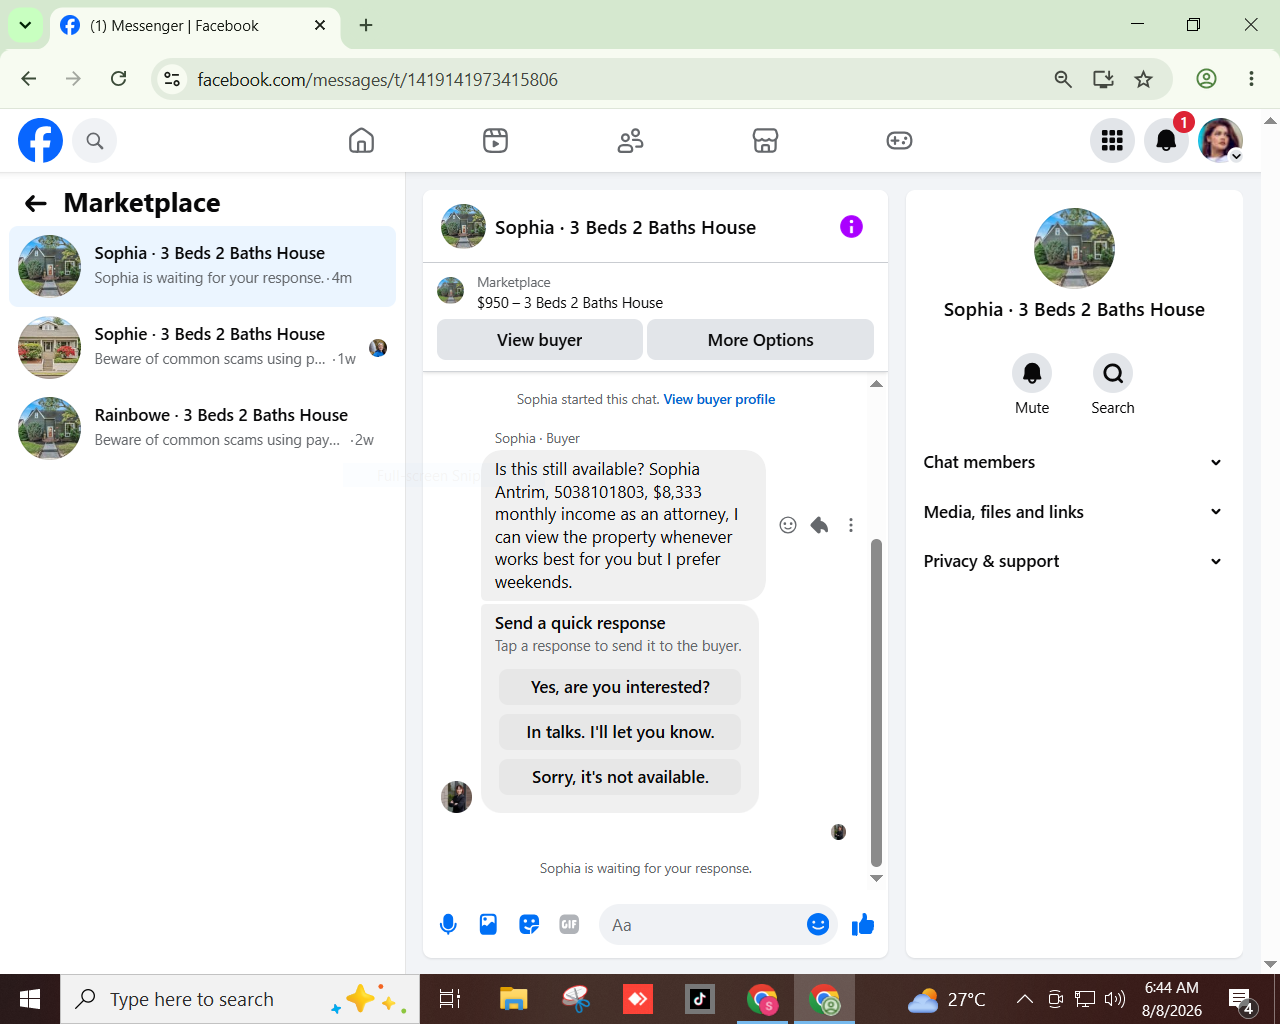Send quick response "Sorry, it's not available."

620,777
